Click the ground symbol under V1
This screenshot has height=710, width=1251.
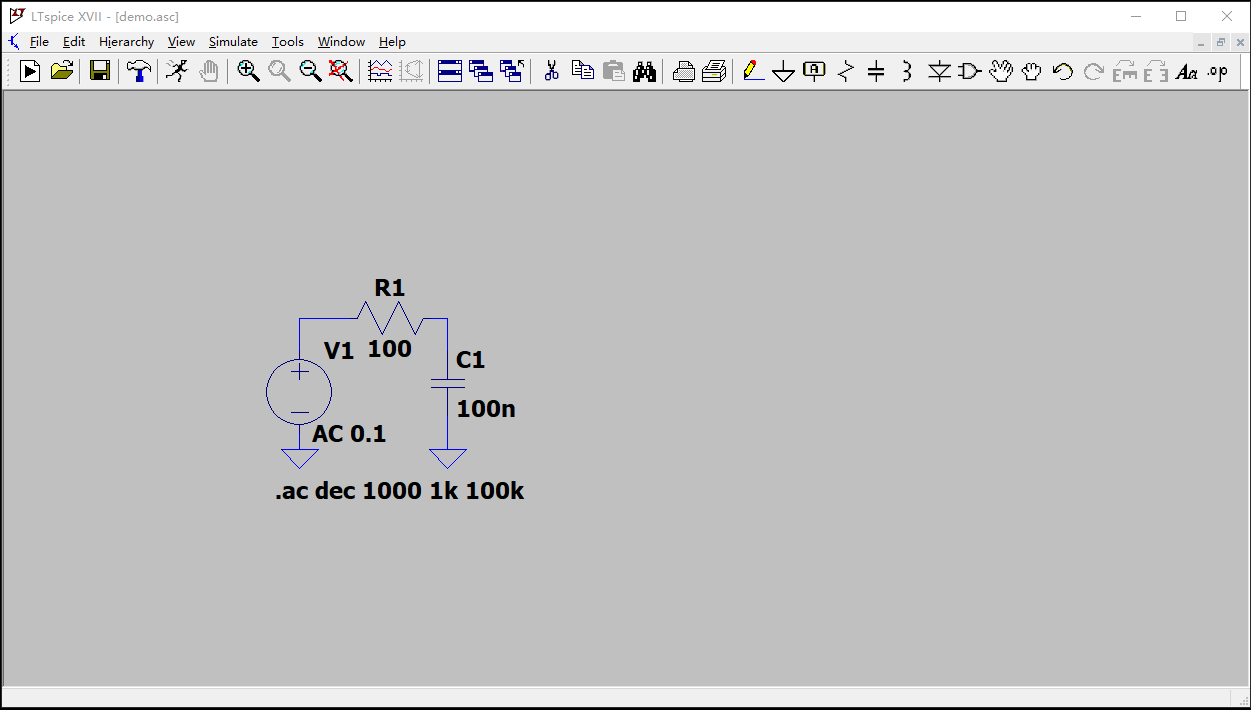pyautogui.click(x=299, y=458)
